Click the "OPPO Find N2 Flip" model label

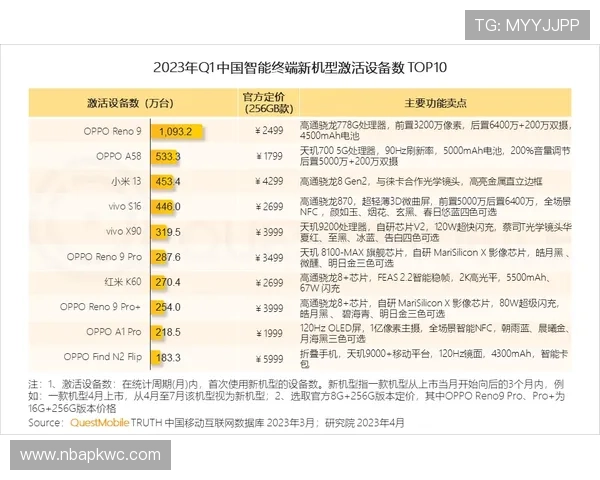click(x=103, y=357)
